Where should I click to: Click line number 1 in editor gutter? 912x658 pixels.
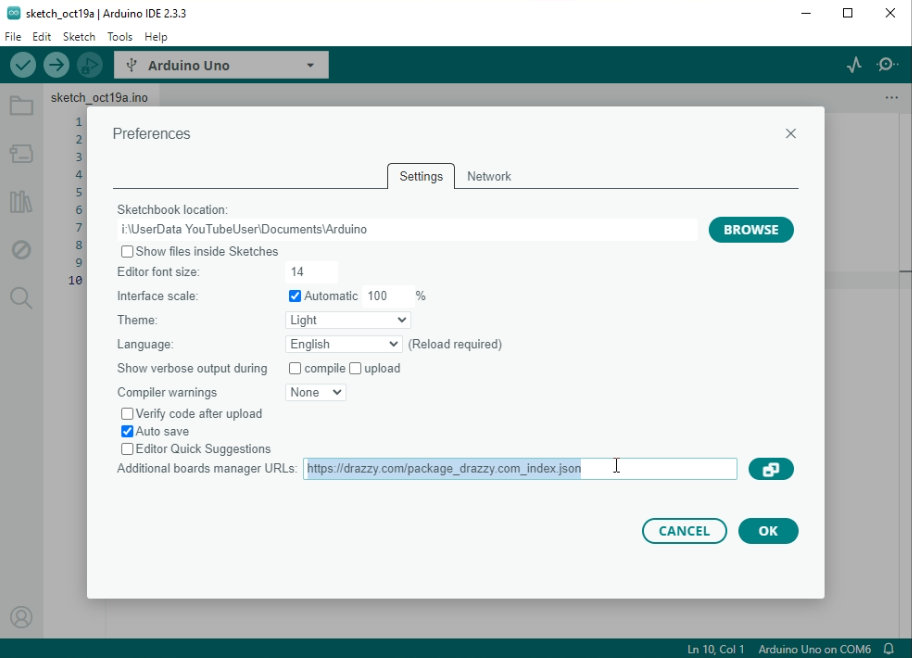(79, 122)
